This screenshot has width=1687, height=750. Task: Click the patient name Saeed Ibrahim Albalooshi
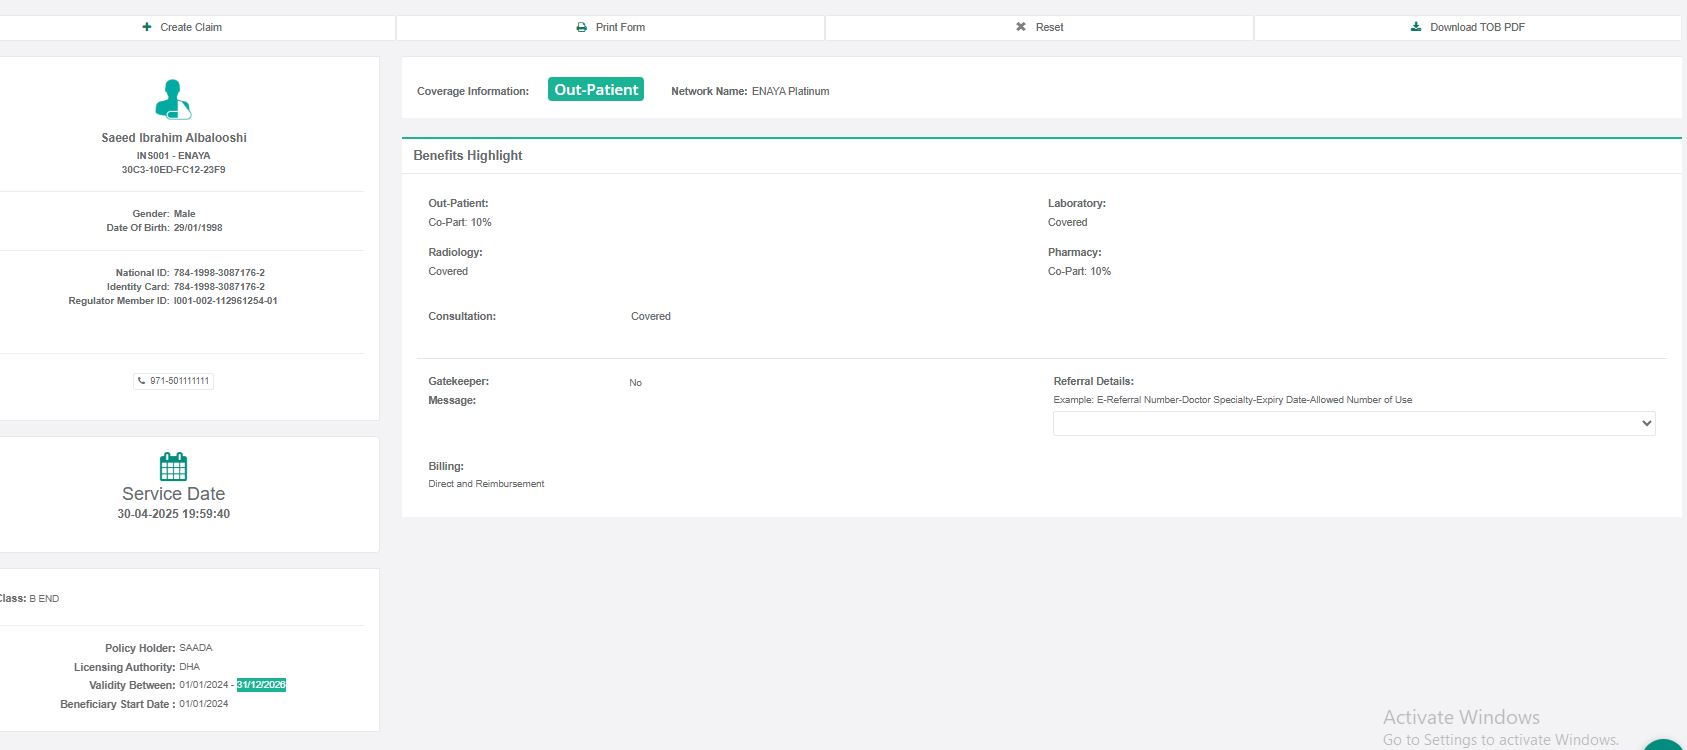click(x=174, y=138)
